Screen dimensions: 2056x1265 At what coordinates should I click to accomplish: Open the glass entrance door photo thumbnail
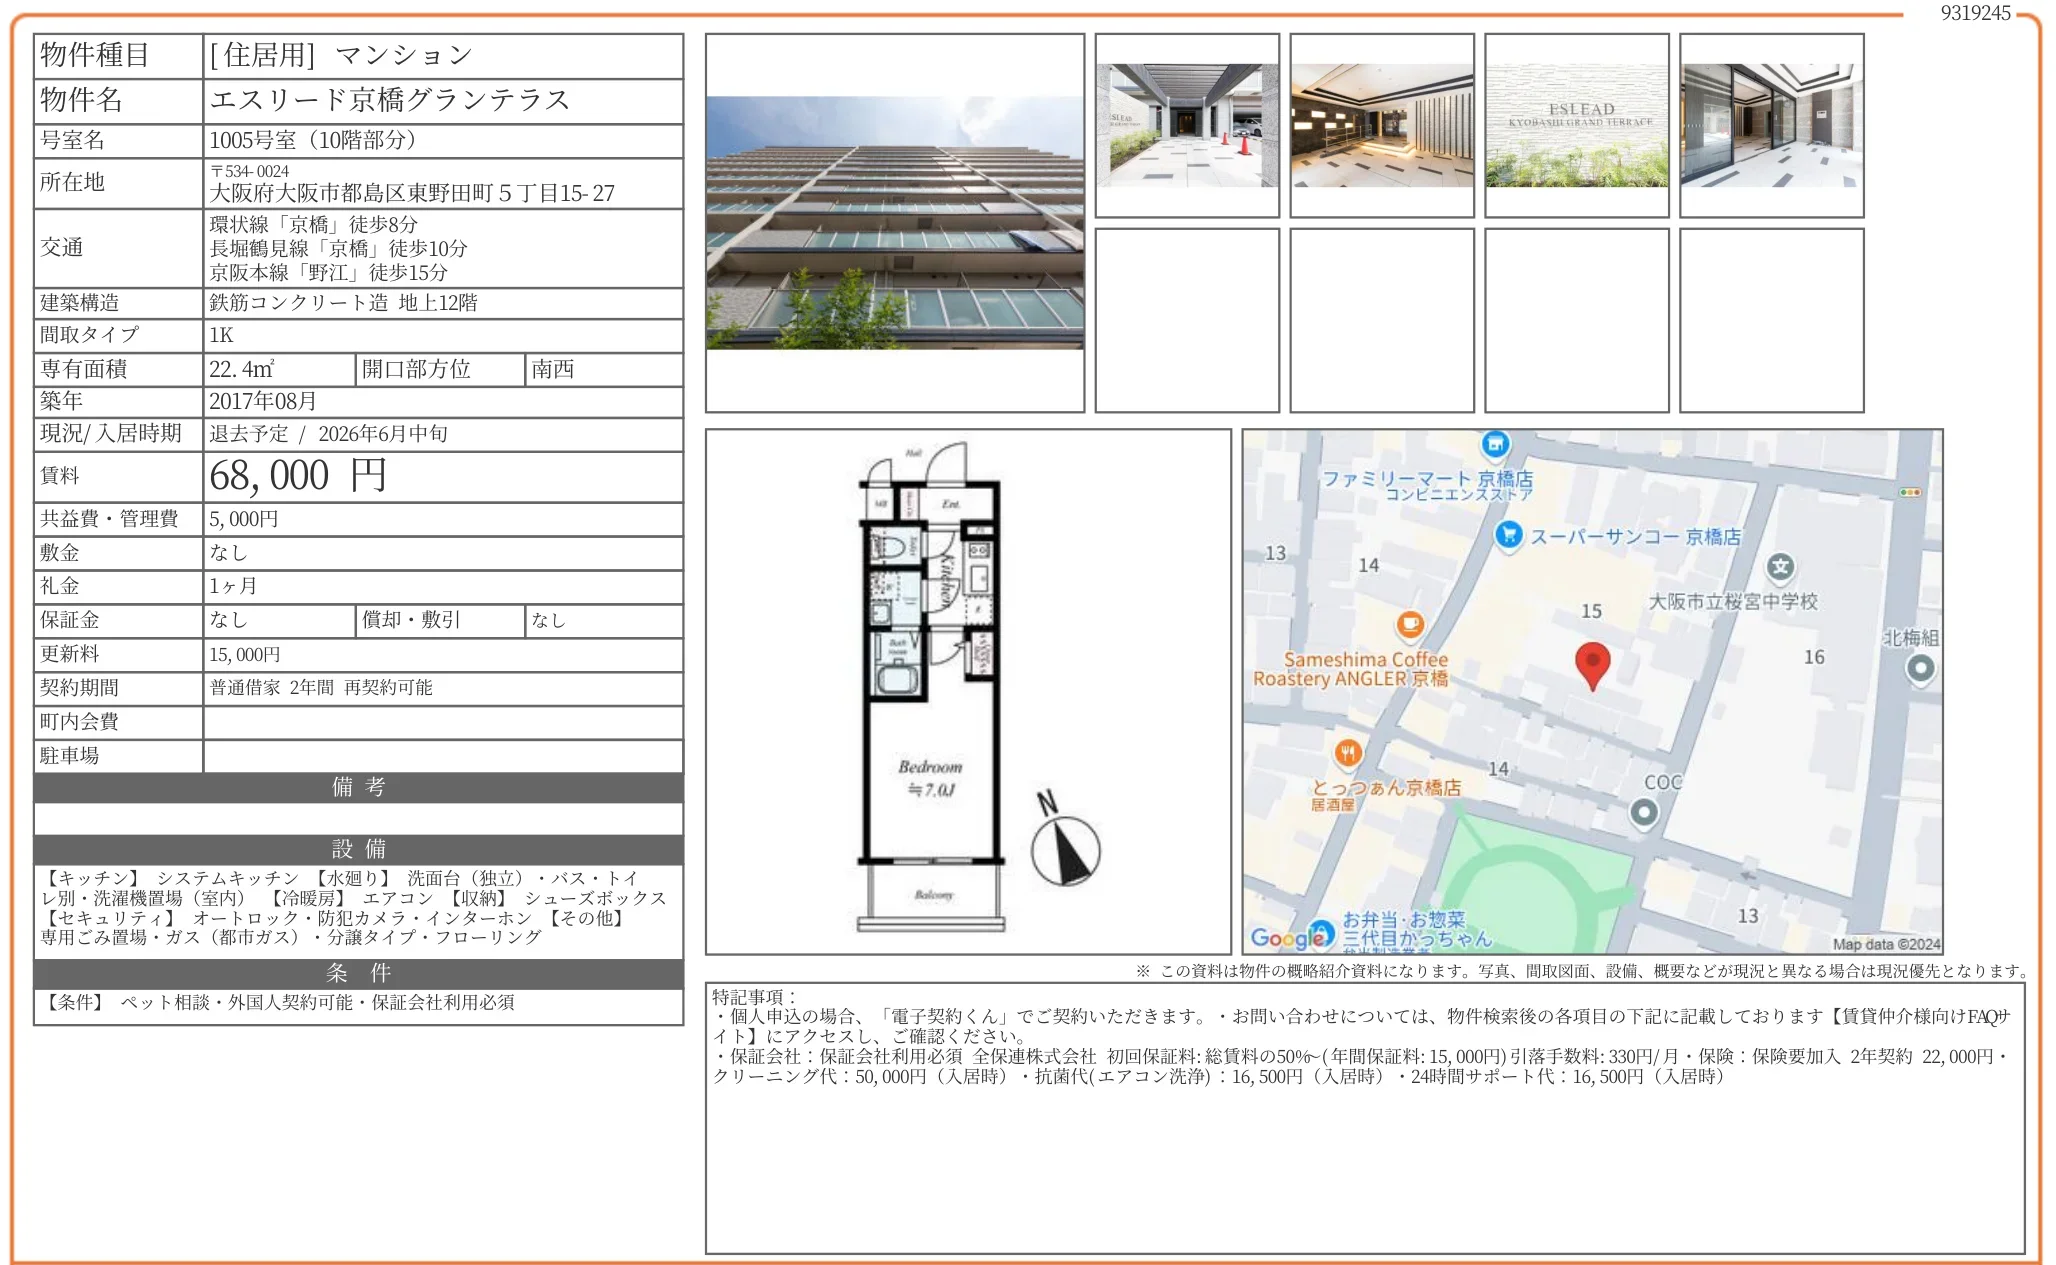point(1771,125)
